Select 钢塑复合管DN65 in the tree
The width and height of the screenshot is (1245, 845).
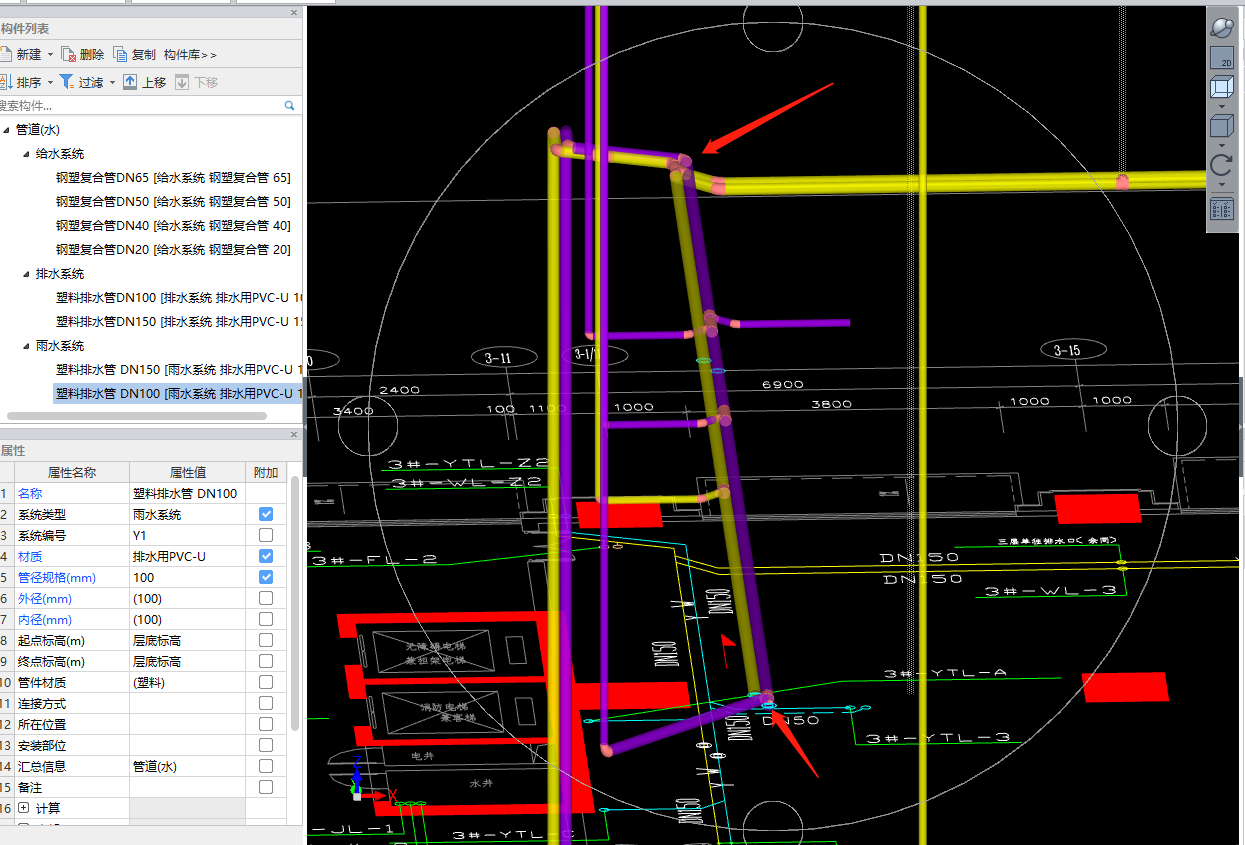tap(173, 178)
